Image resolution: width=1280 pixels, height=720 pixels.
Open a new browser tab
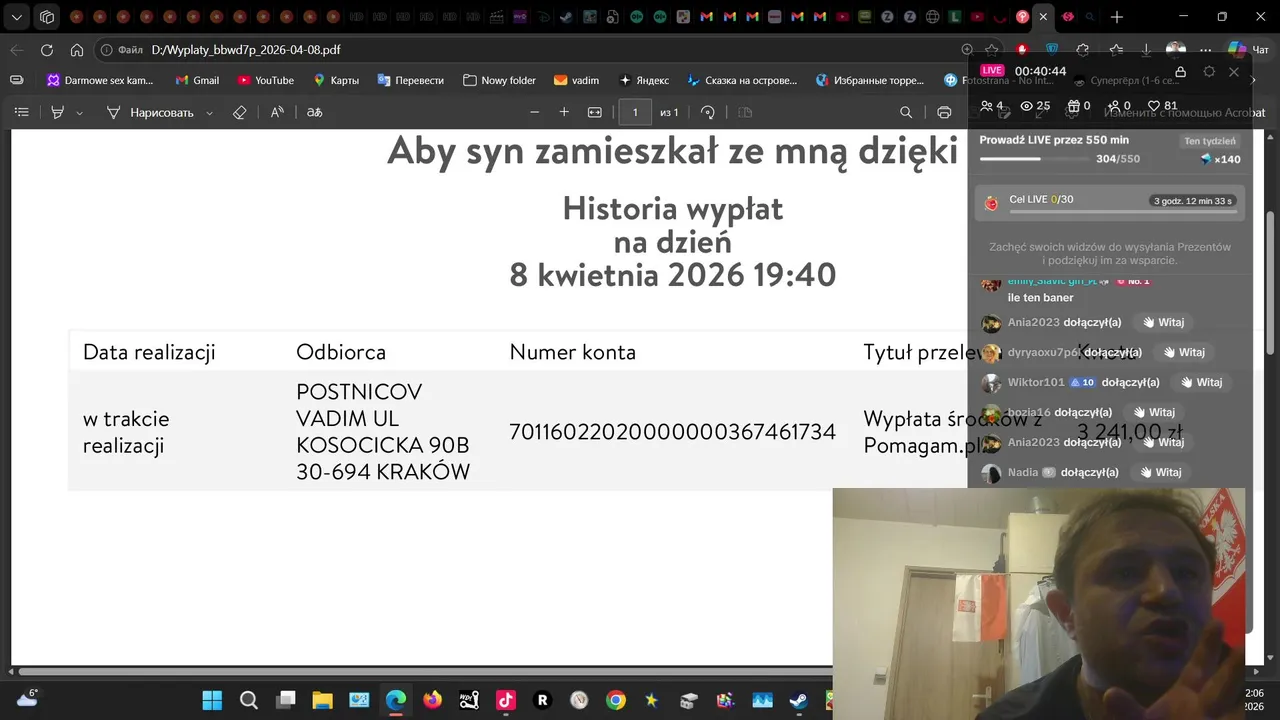pyautogui.click(x=1117, y=17)
